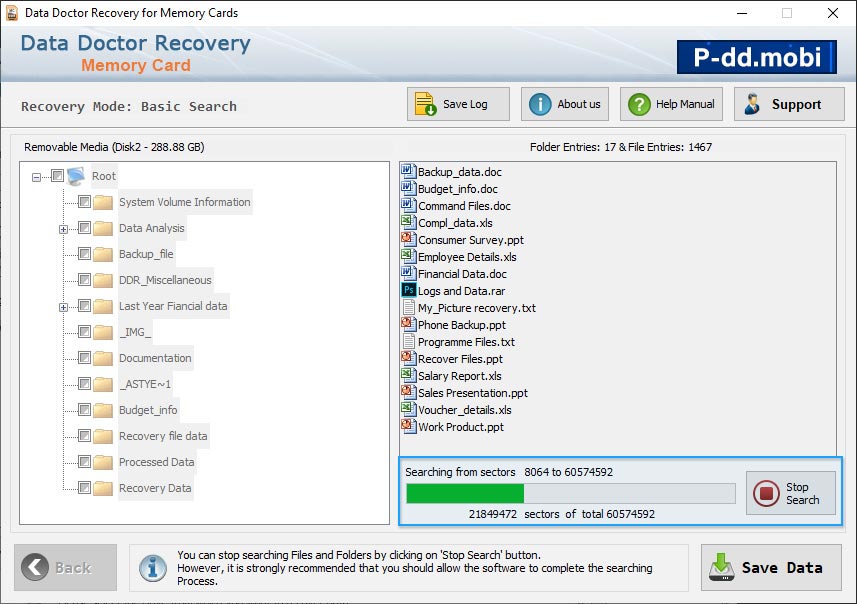Expand the Data Analysis folder
Image resolution: width=857 pixels, height=604 pixels.
(63, 229)
